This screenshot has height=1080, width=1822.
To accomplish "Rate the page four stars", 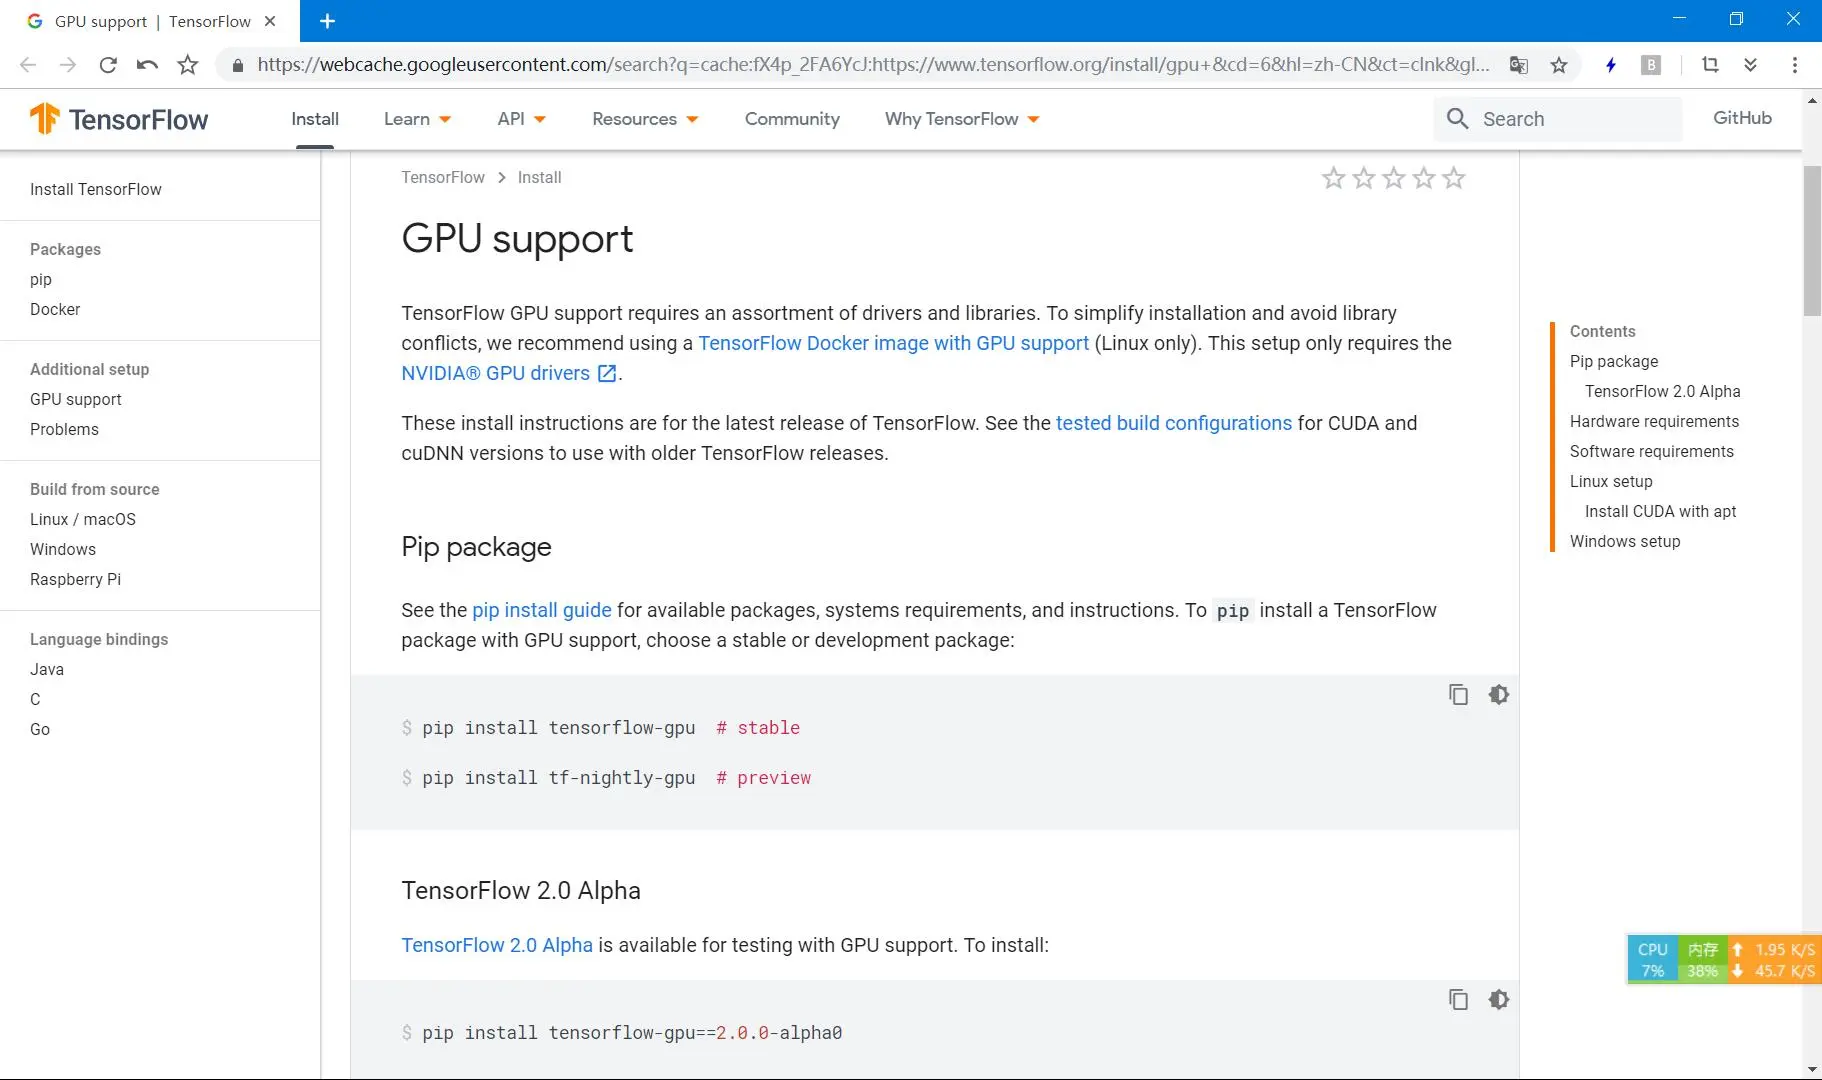I will 1423,178.
